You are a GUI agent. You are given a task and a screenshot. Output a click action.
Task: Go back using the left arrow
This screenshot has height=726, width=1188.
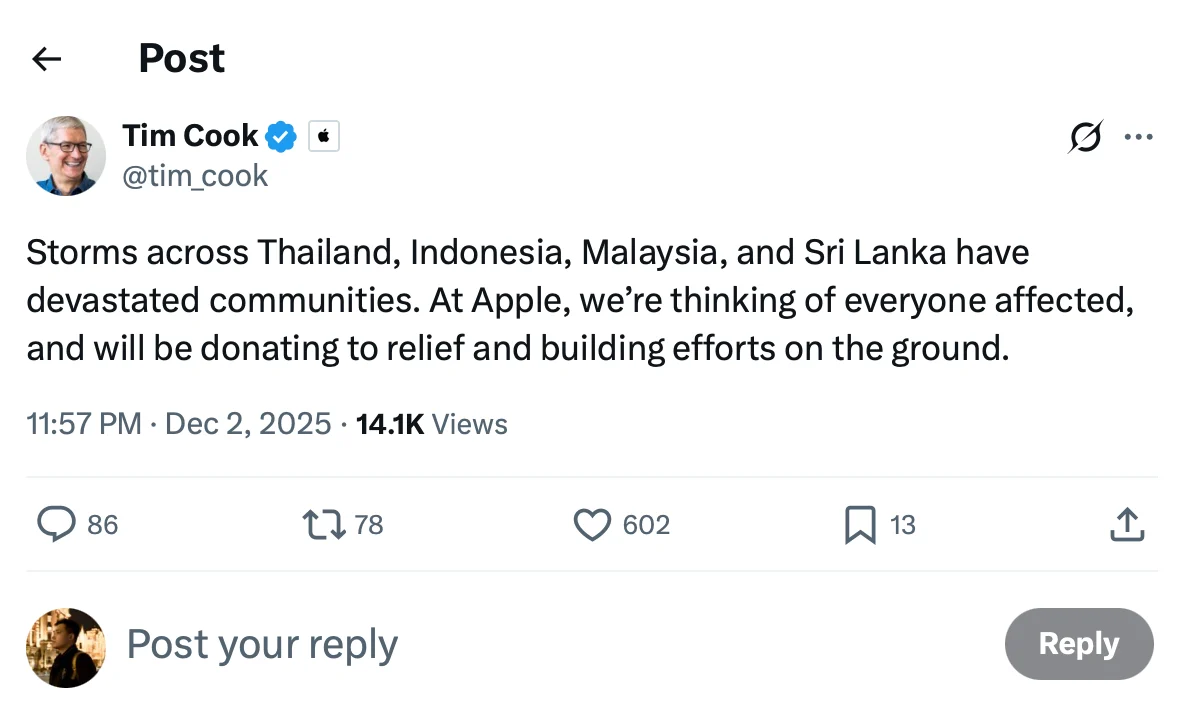click(x=47, y=59)
